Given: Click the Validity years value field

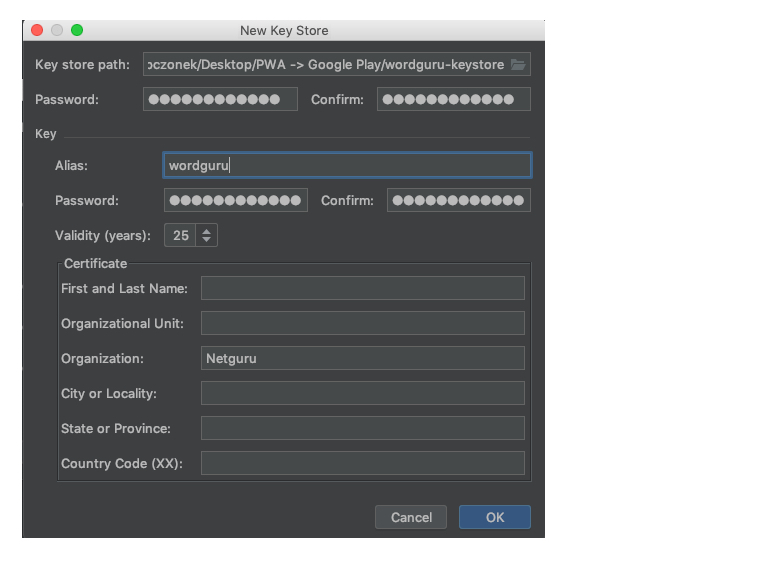Looking at the screenshot, I should coord(180,235).
